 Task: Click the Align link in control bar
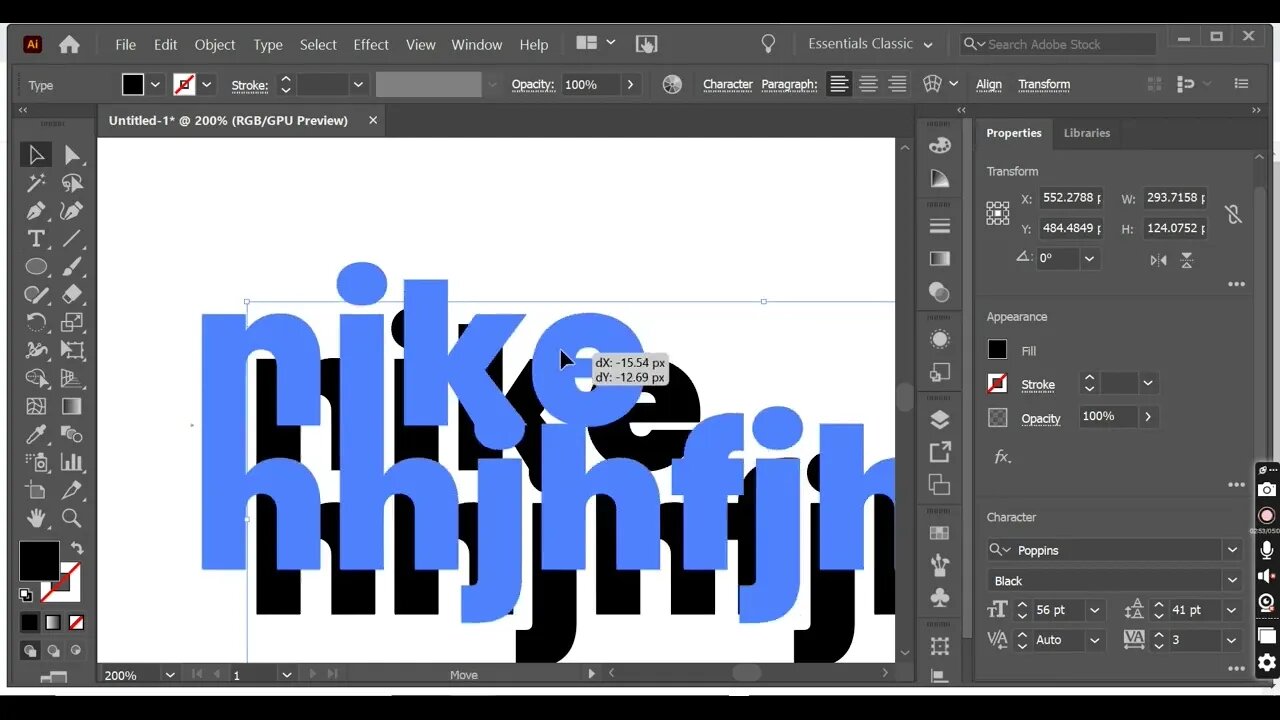[989, 85]
